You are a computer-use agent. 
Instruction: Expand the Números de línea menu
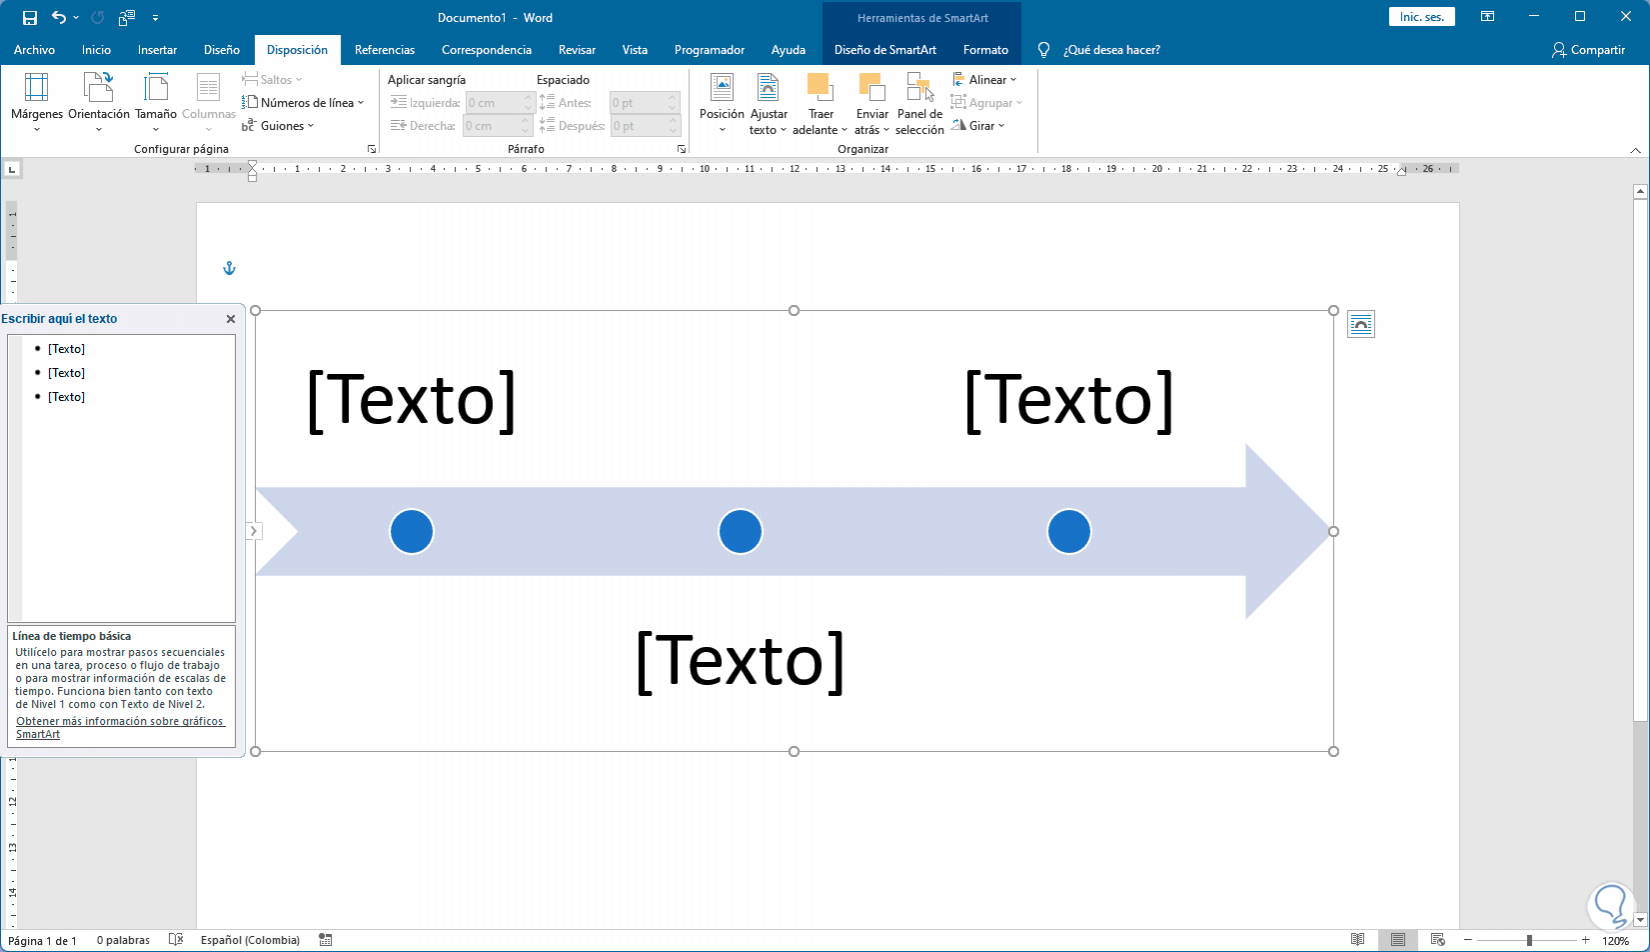pyautogui.click(x=303, y=102)
